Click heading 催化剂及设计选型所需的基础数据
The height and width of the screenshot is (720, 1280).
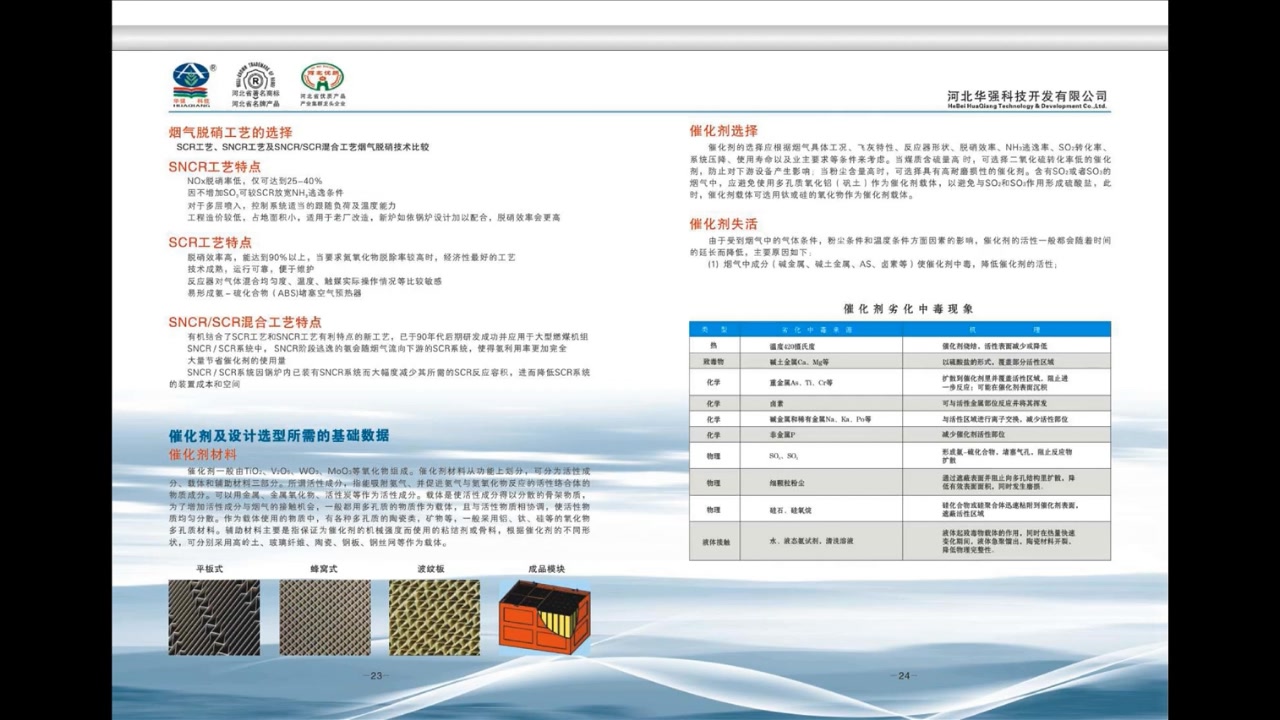point(278,435)
